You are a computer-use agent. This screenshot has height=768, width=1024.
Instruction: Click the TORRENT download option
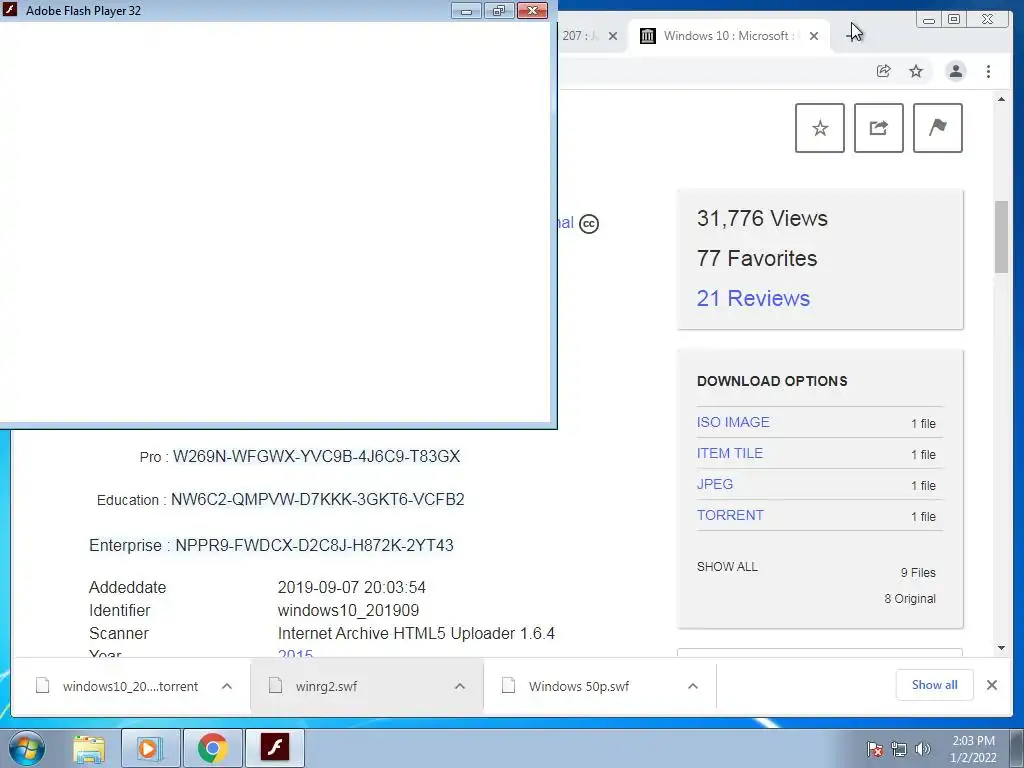tap(730, 515)
